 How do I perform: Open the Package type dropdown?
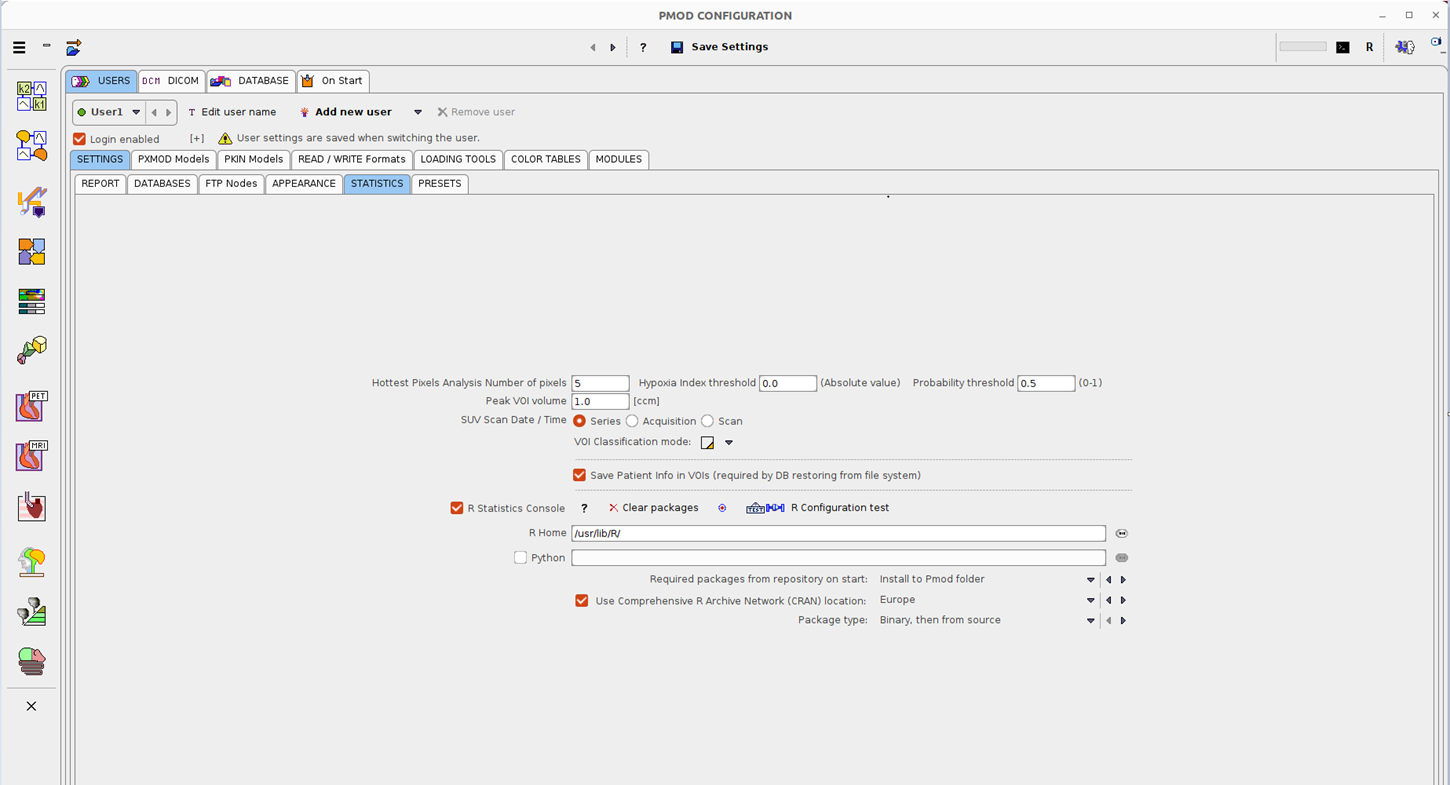tap(1090, 621)
